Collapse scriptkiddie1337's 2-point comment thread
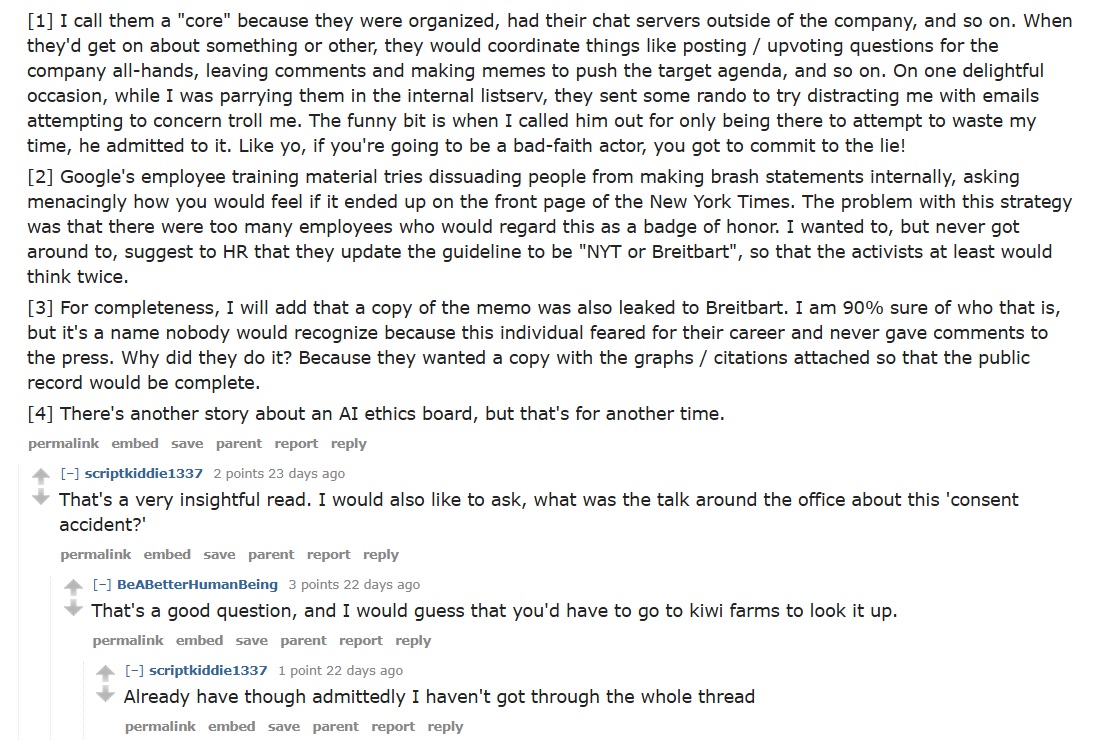1098x740 pixels. tap(70, 474)
